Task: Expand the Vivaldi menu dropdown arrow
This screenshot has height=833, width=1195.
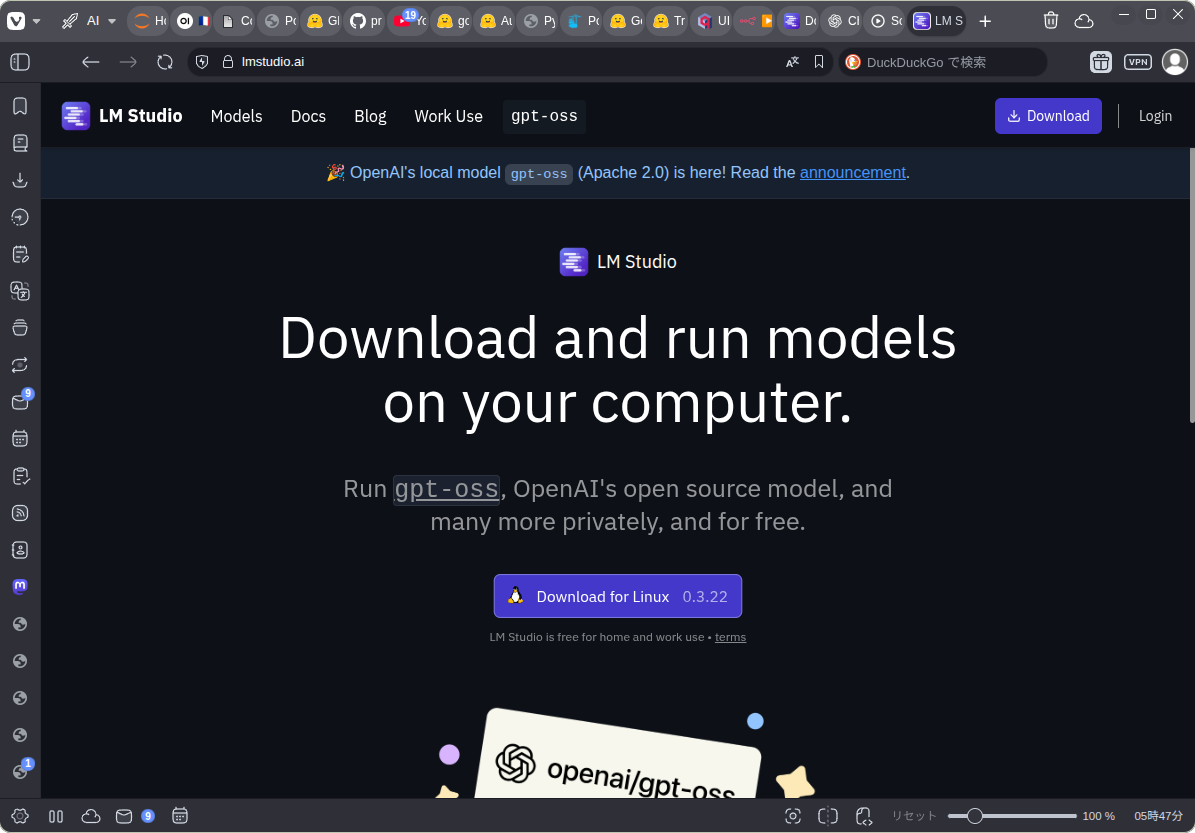Action: [x=36, y=21]
